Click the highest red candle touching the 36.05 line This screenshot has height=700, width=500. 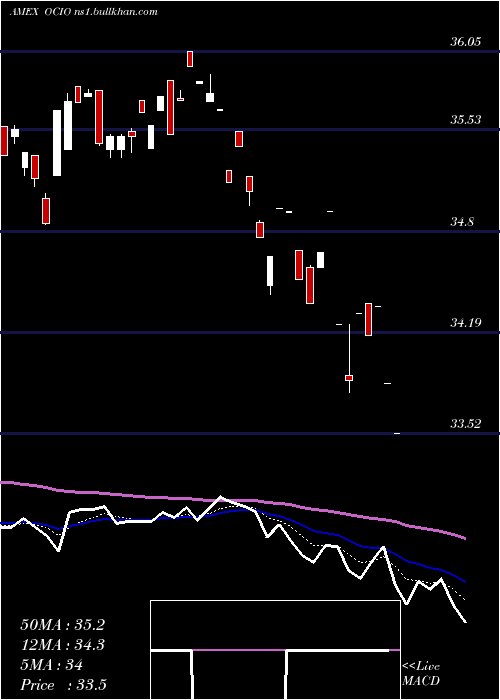[x=190, y=59]
